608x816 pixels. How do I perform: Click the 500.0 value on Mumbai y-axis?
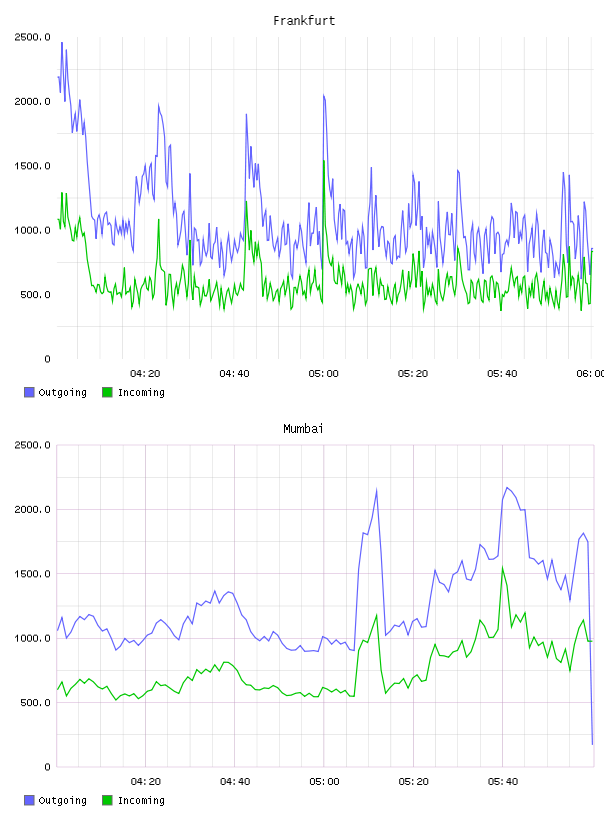point(36,703)
